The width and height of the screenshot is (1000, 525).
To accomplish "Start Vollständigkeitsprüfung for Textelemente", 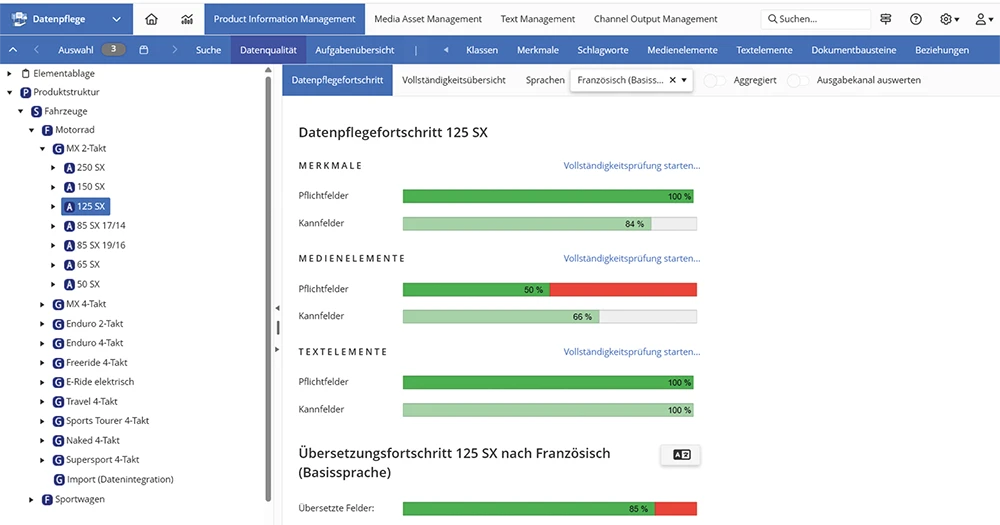I will (x=631, y=352).
